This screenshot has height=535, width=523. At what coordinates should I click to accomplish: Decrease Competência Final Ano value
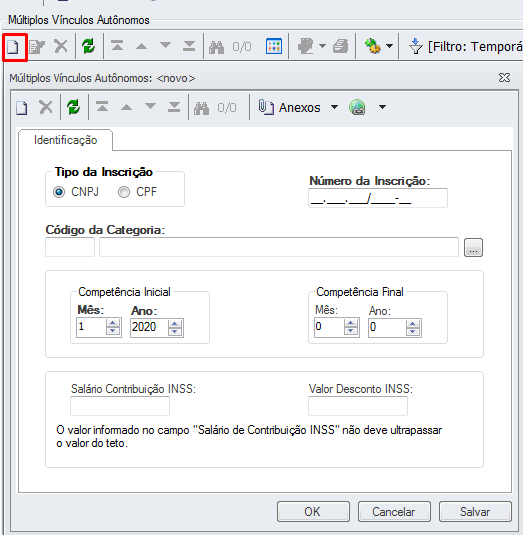pyautogui.click(x=413, y=331)
